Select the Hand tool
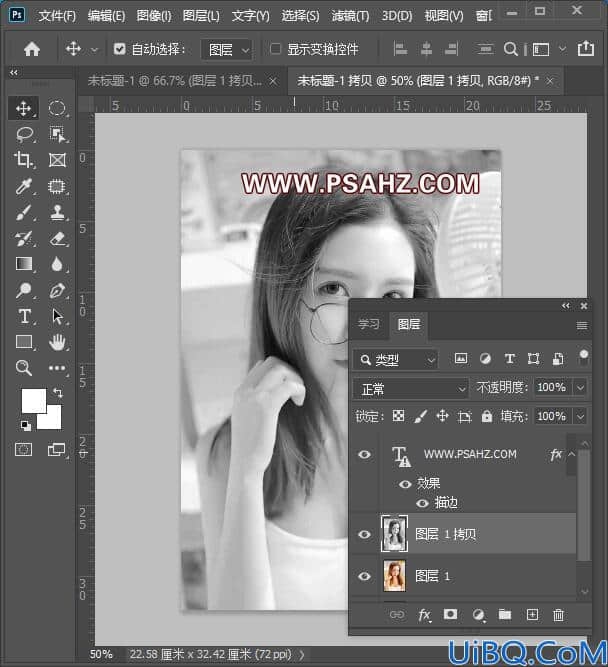The width and height of the screenshot is (608, 667). (57, 342)
